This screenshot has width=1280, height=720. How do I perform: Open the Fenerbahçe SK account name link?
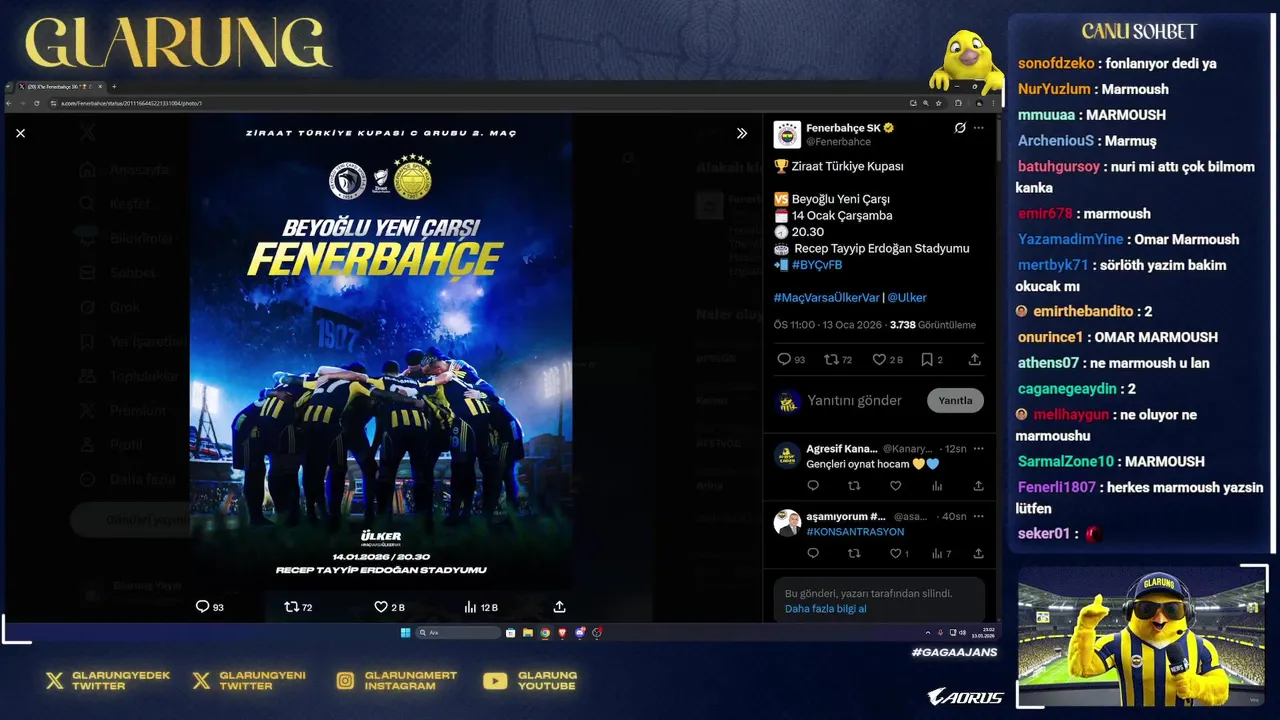pos(843,128)
